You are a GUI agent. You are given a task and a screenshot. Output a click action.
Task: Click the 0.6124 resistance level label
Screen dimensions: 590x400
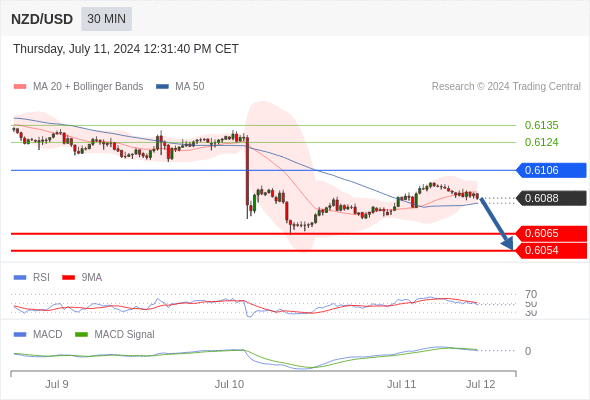pos(541,142)
